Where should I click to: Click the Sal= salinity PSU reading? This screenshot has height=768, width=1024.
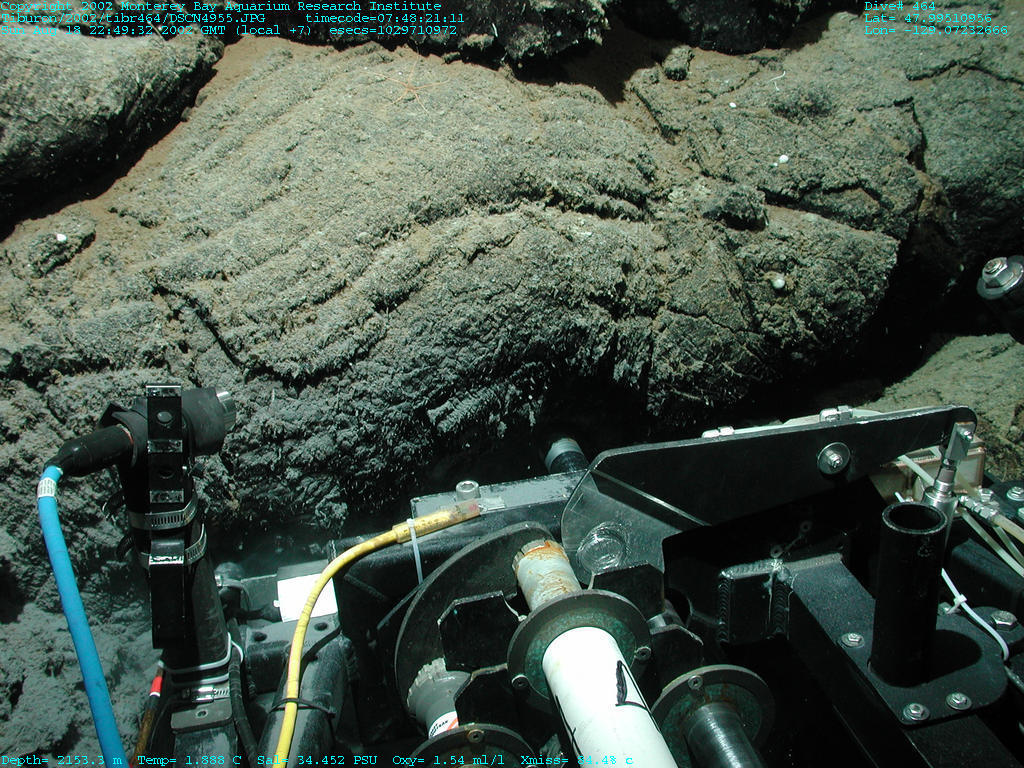(315, 761)
